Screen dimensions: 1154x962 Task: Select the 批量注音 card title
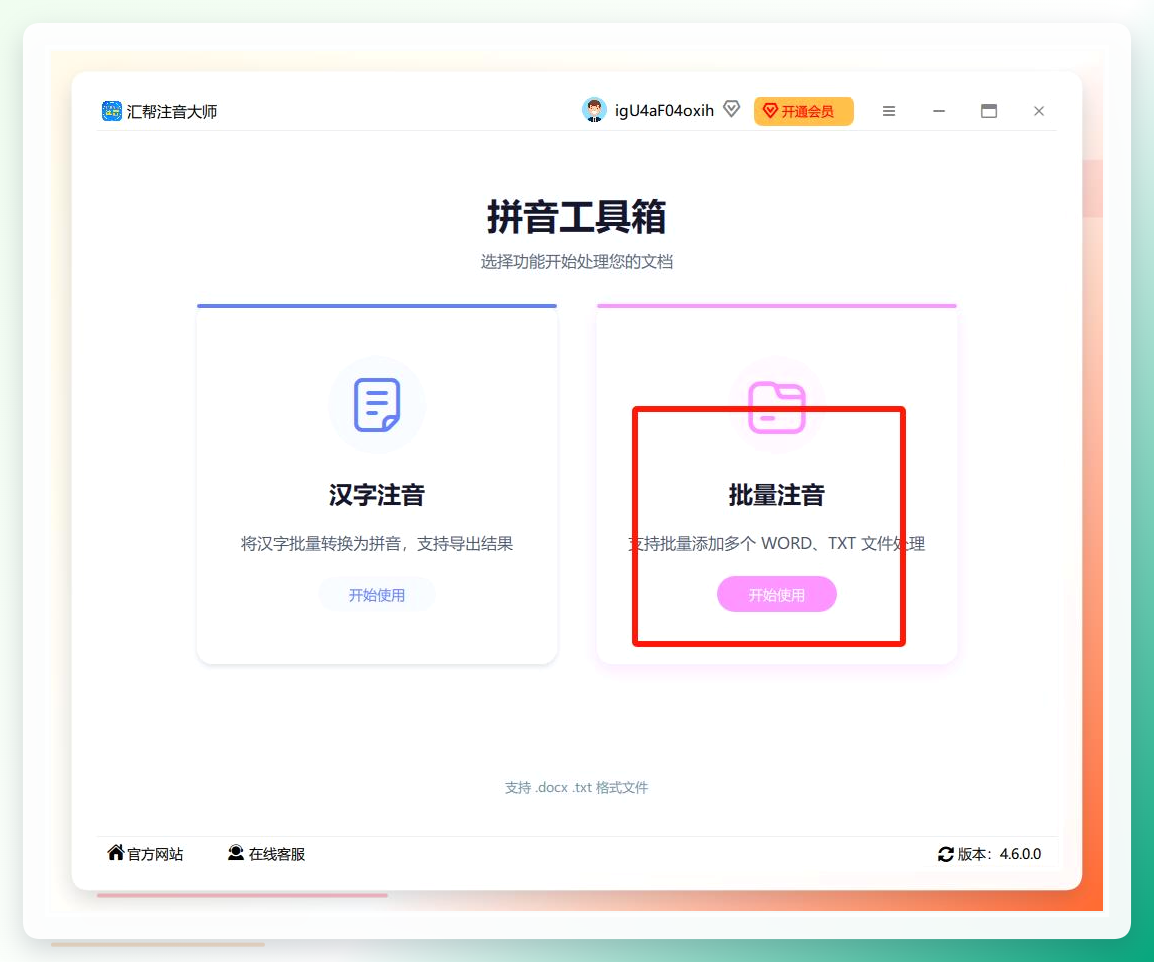(776, 495)
